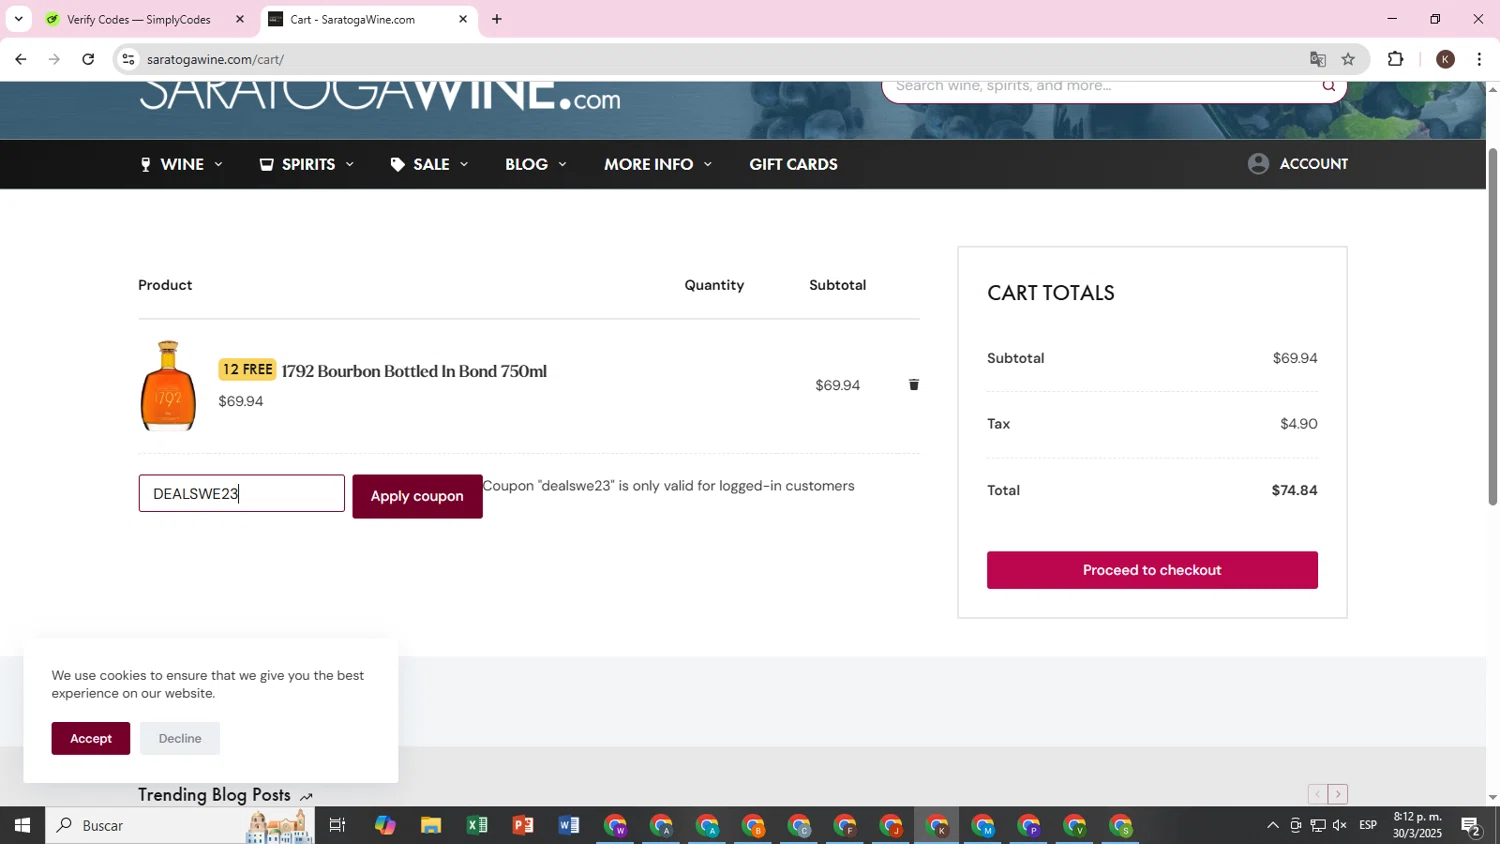Open the Google Translate icon in address bar
Viewport: 1500px width, 844px height.
[x=1318, y=59]
